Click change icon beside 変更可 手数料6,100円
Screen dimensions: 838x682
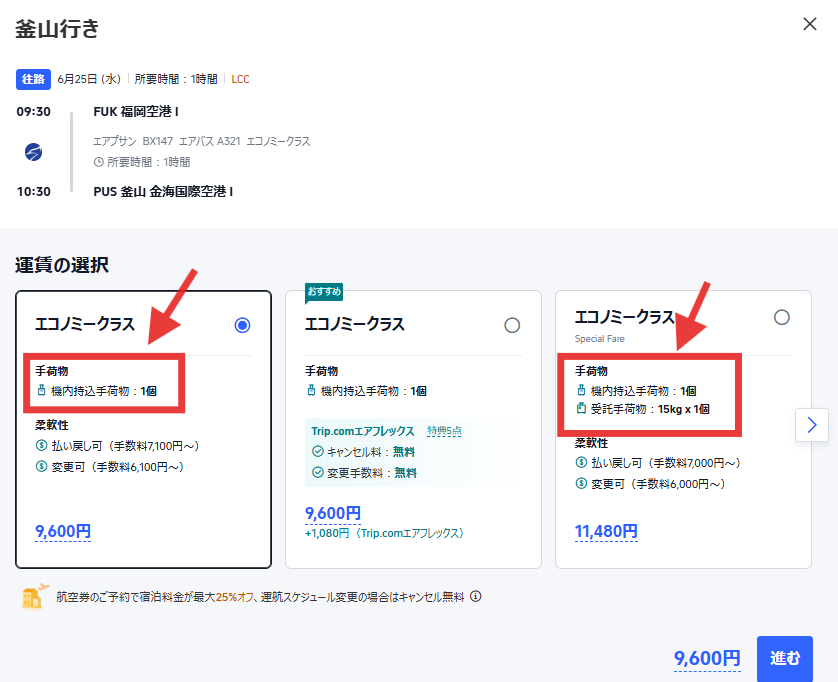coord(42,467)
